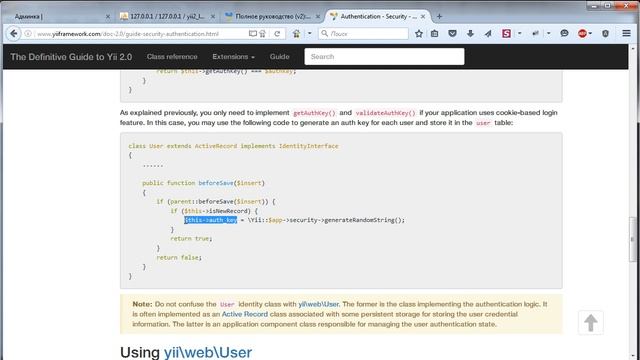Screen dimensions: 640x360
Task: Click the scroll-to-top arrow button
Action: click(591, 323)
